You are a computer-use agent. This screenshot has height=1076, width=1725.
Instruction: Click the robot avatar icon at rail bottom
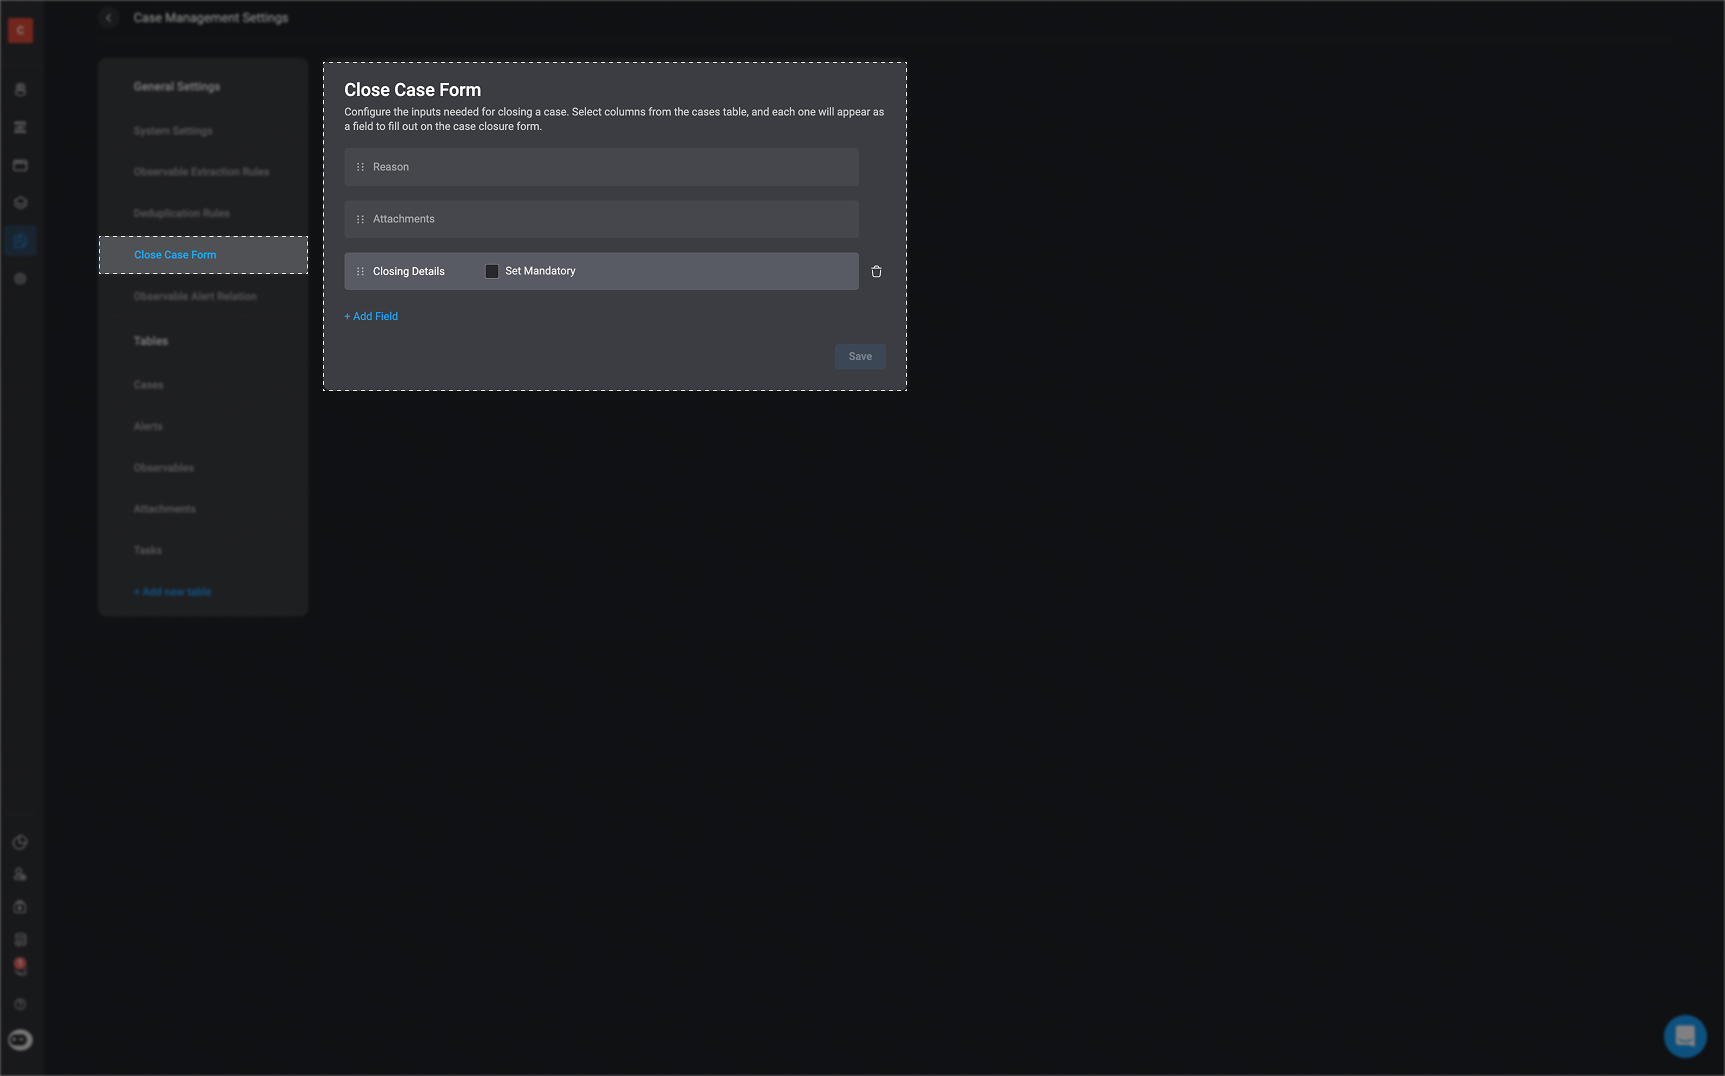pyautogui.click(x=20, y=1040)
